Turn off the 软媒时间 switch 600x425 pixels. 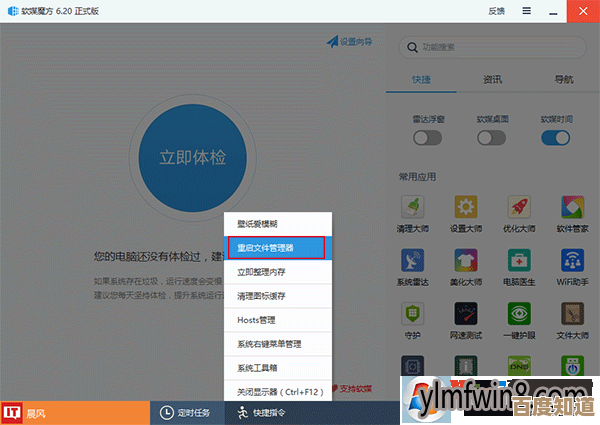click(556, 137)
